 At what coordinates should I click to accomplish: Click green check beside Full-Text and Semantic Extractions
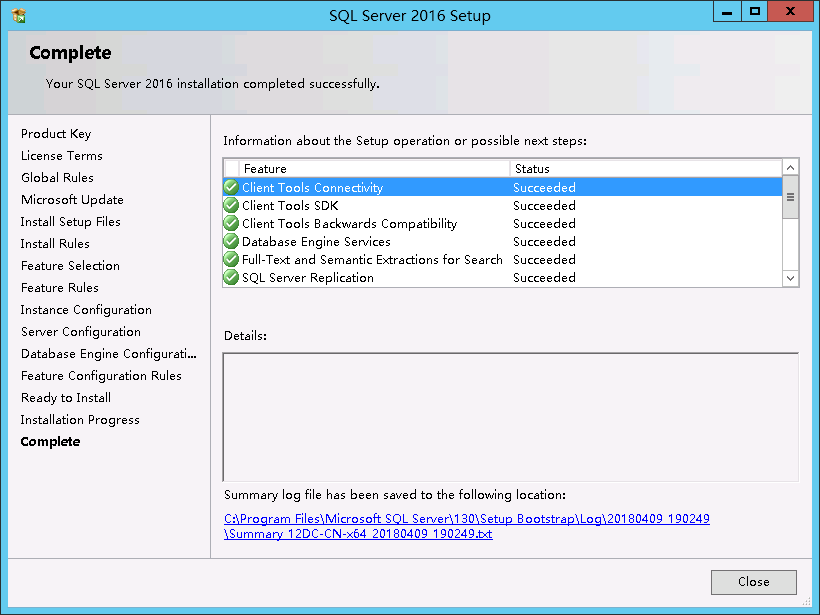(231, 259)
